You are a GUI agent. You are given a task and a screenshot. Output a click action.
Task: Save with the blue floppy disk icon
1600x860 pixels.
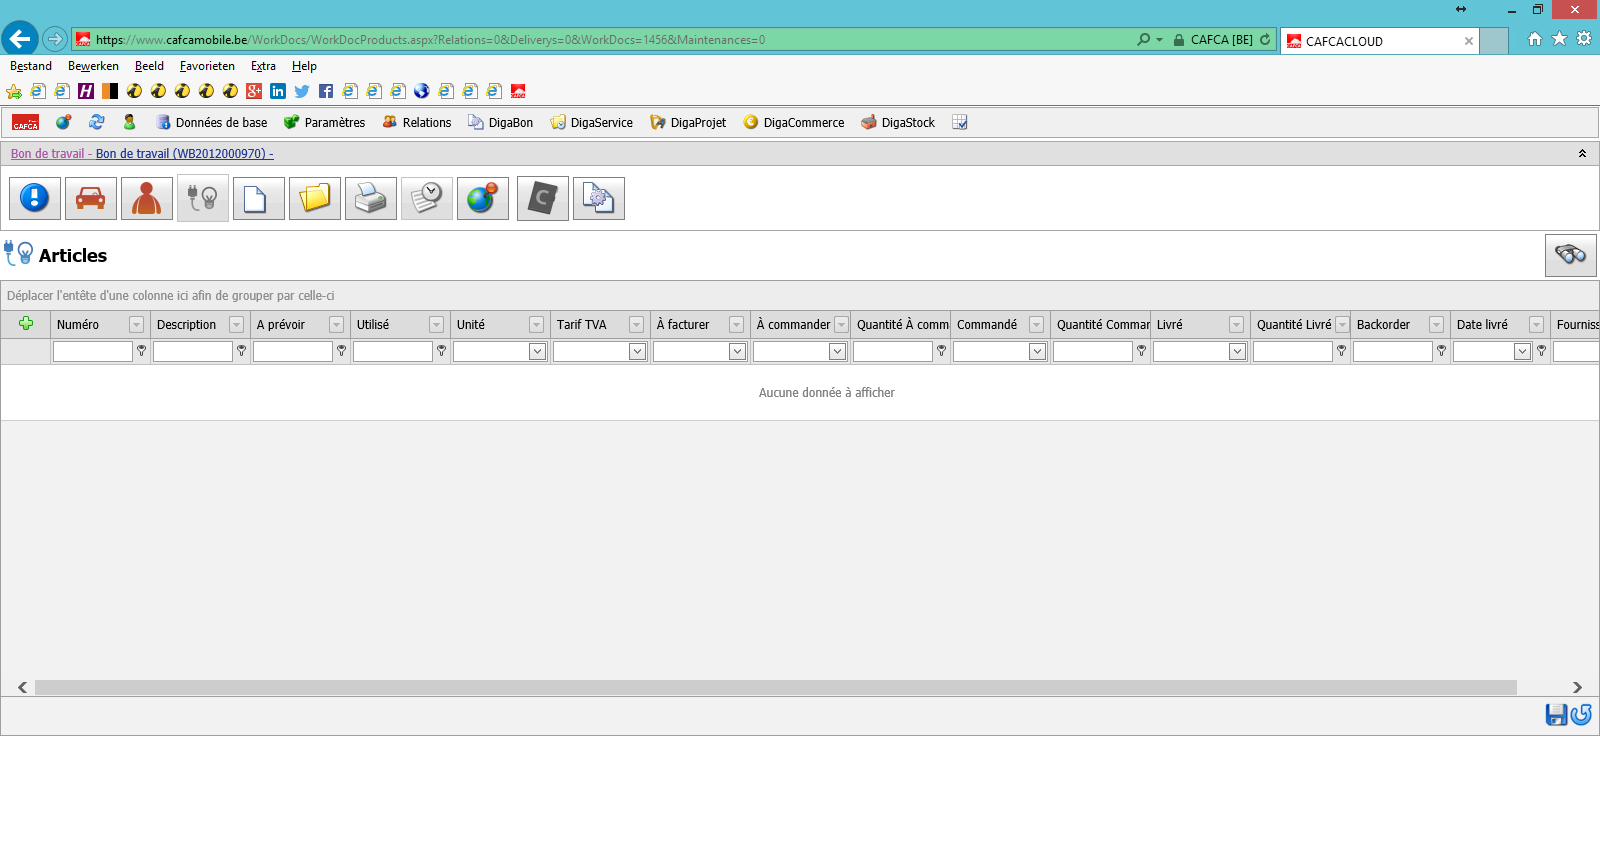tap(1556, 714)
